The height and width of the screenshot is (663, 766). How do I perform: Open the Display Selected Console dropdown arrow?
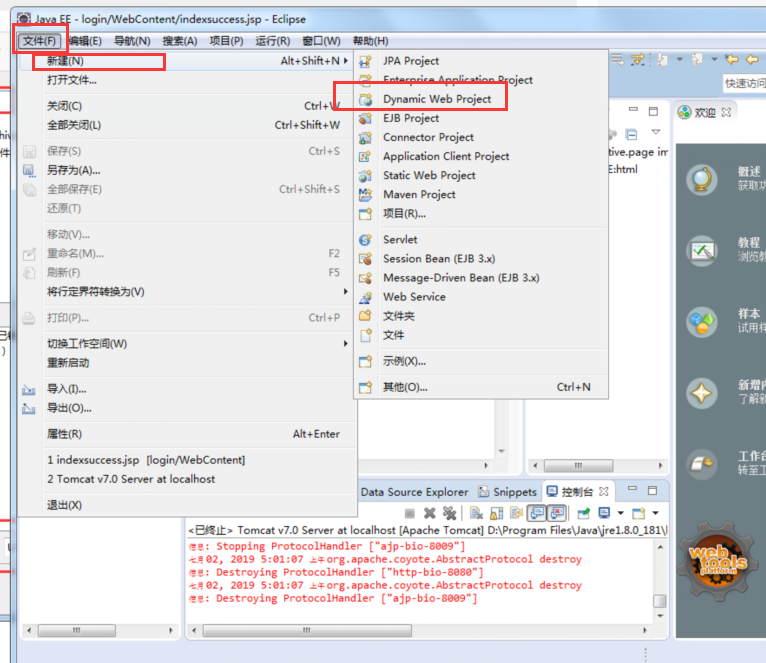tap(620, 513)
